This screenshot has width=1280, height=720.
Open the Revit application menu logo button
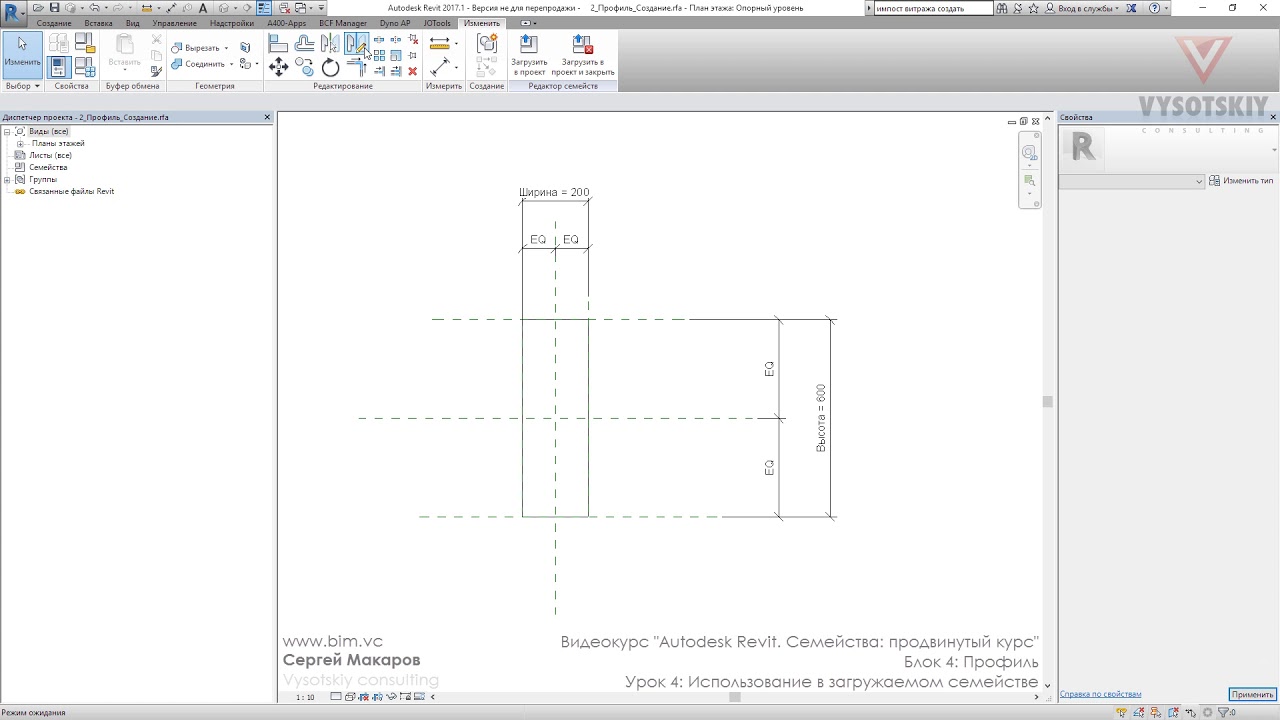13,12
